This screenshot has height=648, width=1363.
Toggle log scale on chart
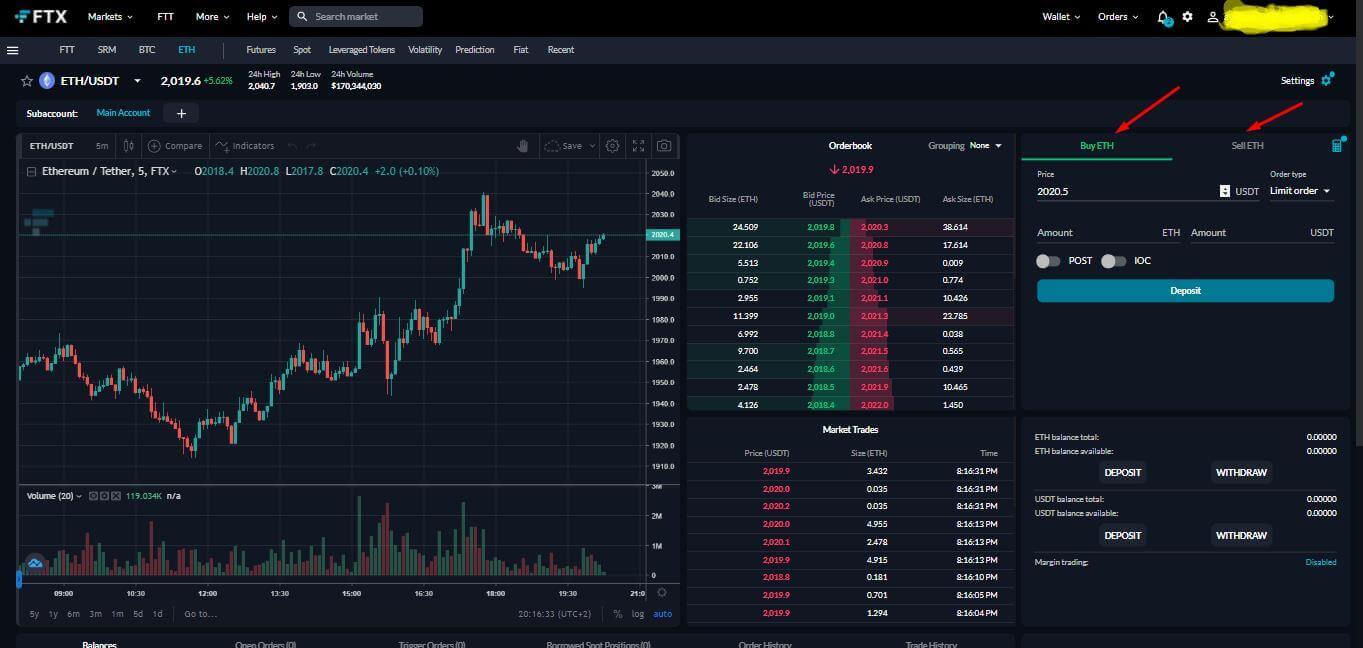click(x=638, y=614)
